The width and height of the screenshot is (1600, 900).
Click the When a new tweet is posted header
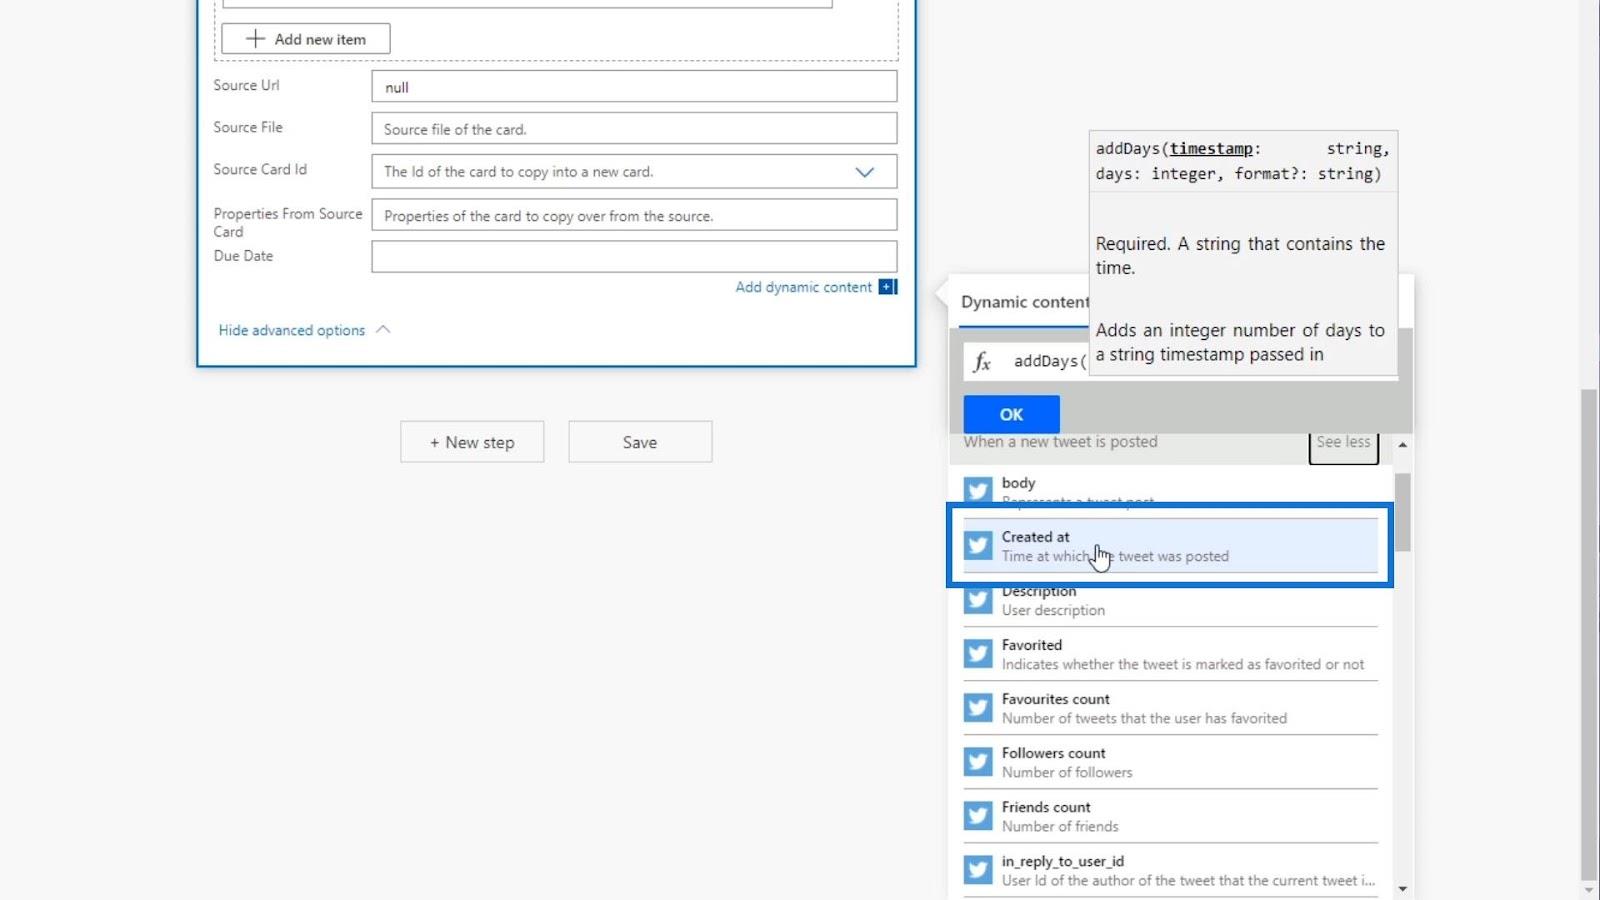pos(1060,442)
